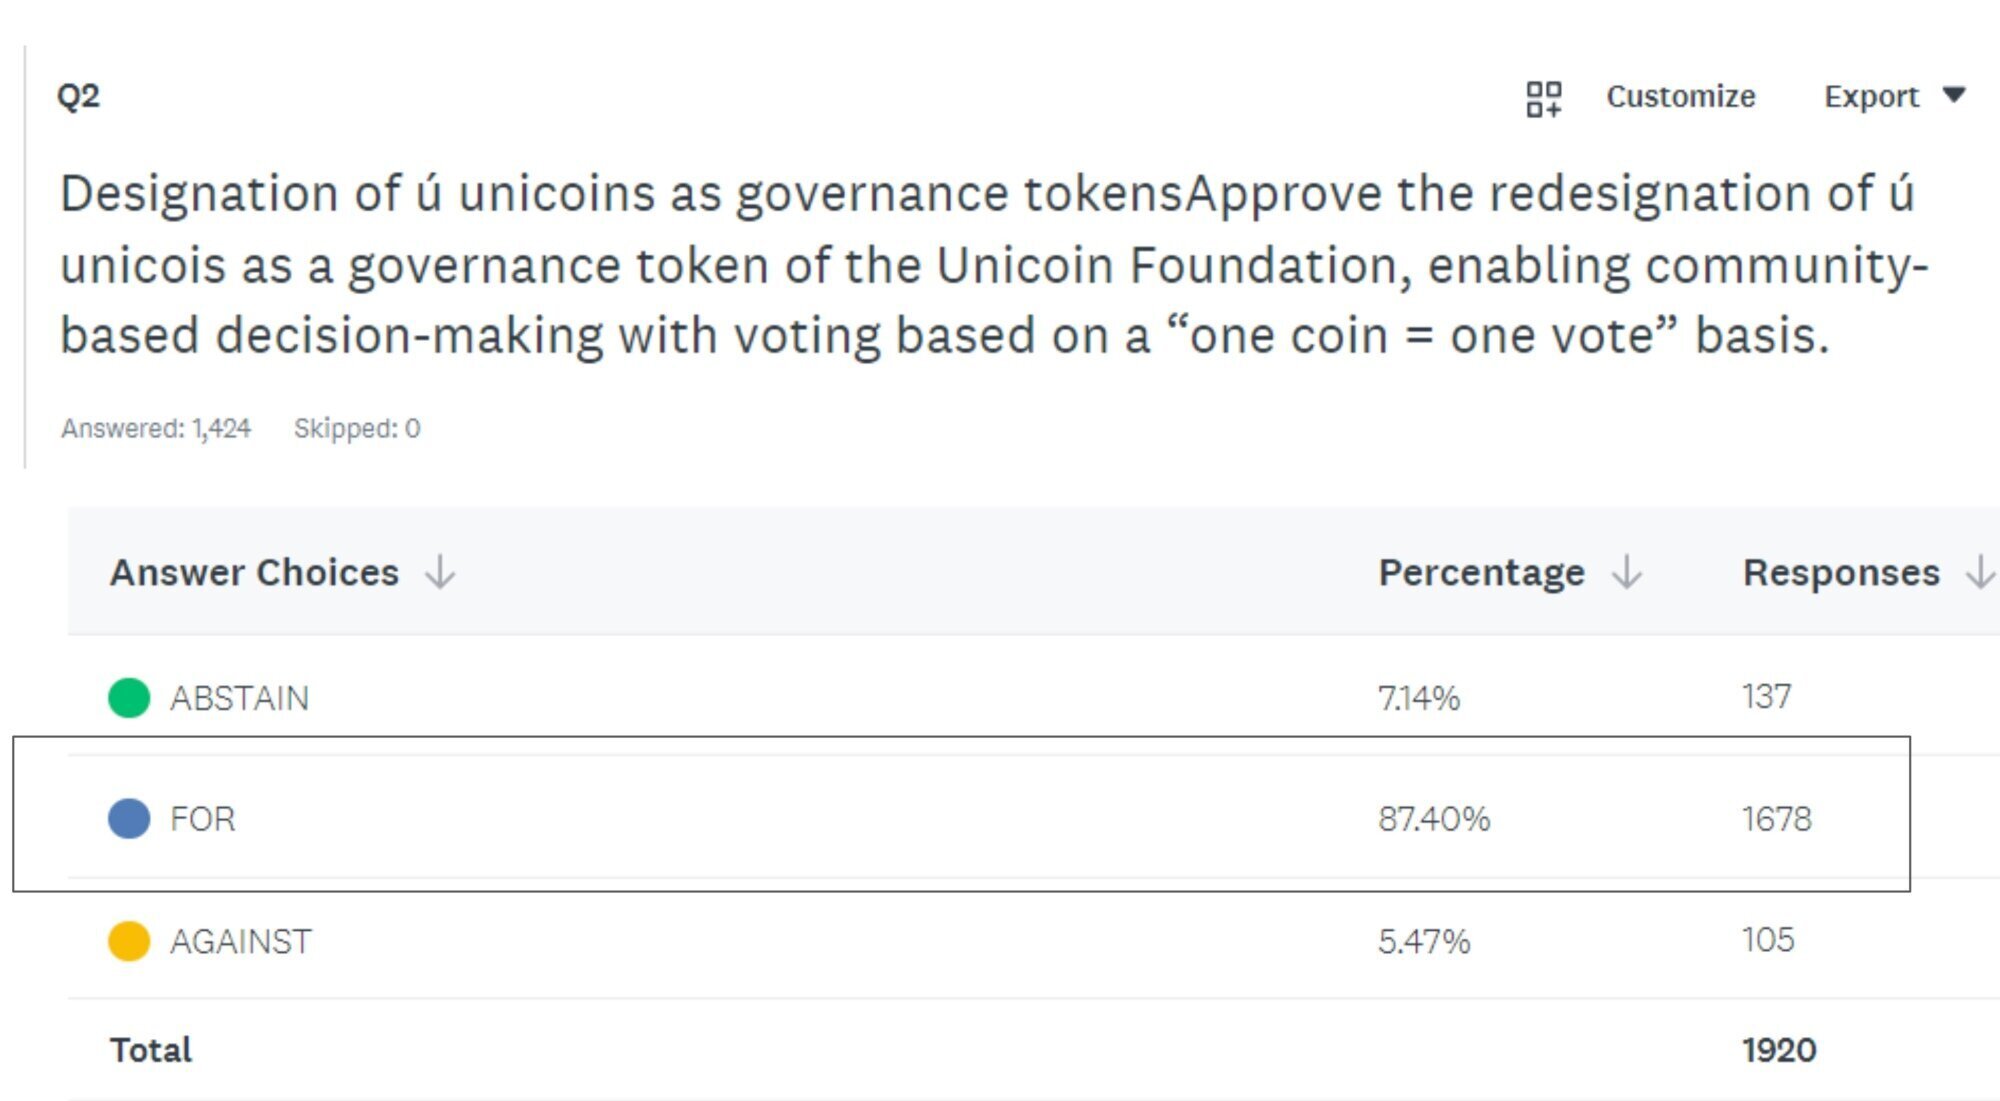Click the blue FOR color dot

click(x=129, y=818)
